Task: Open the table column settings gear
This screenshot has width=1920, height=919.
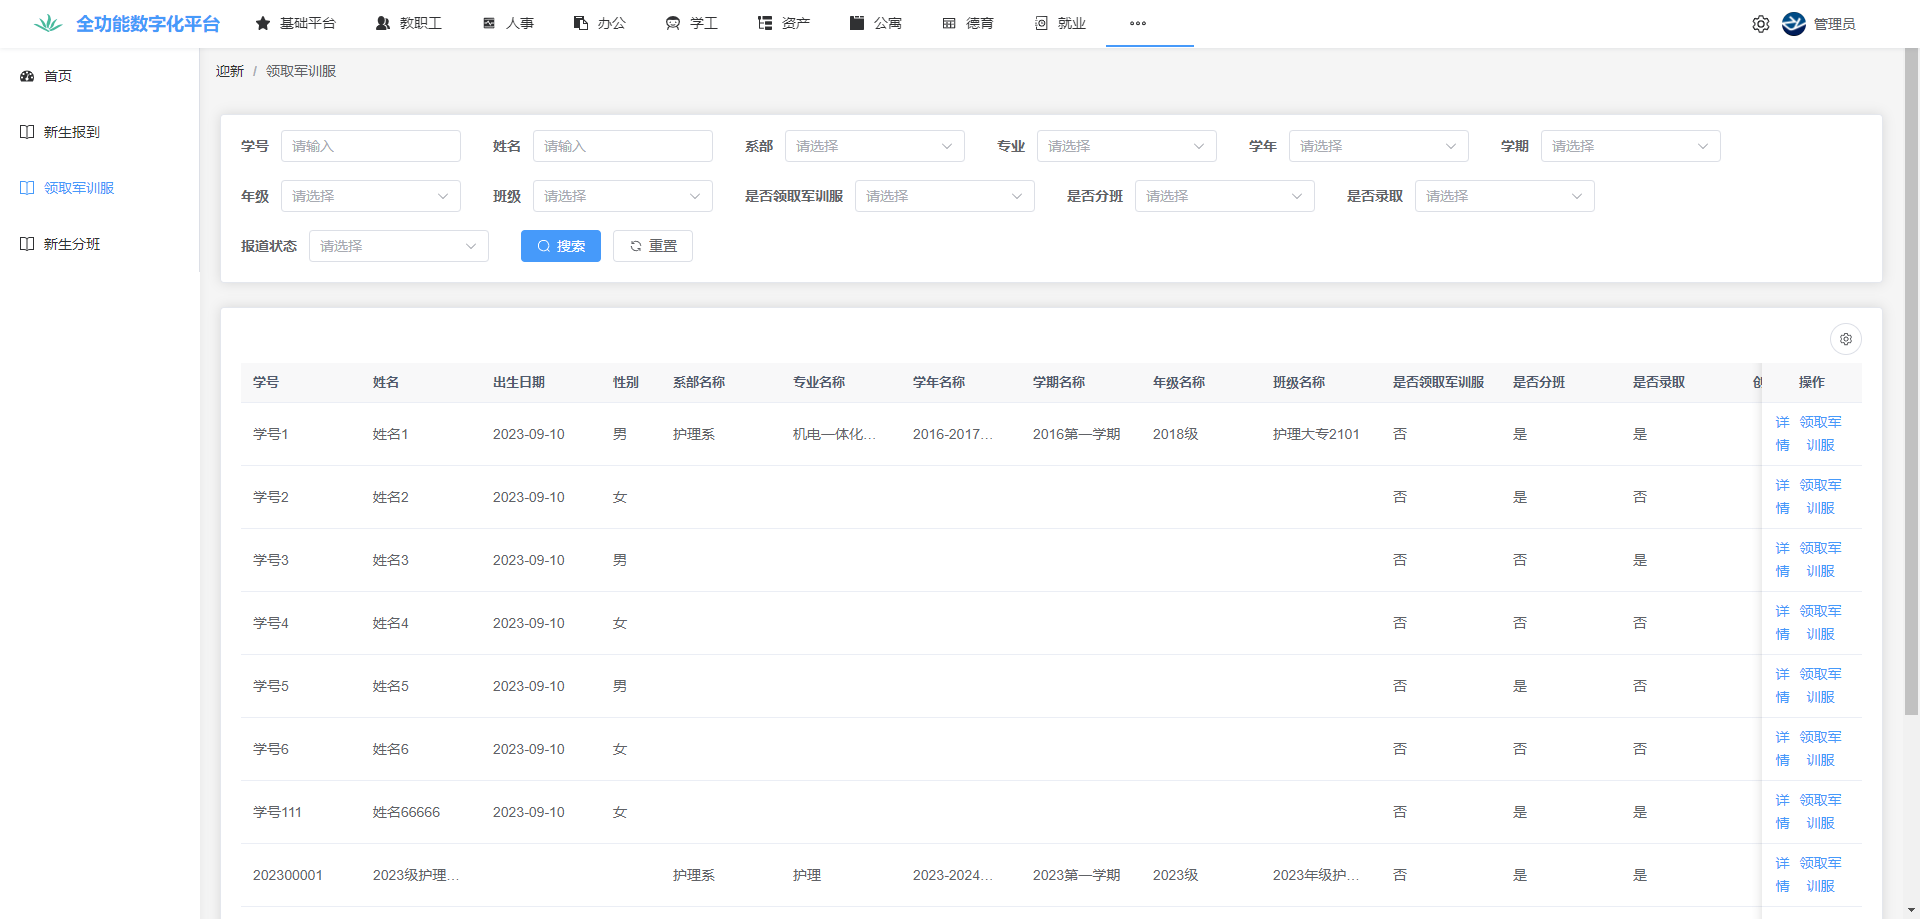Action: [1845, 339]
